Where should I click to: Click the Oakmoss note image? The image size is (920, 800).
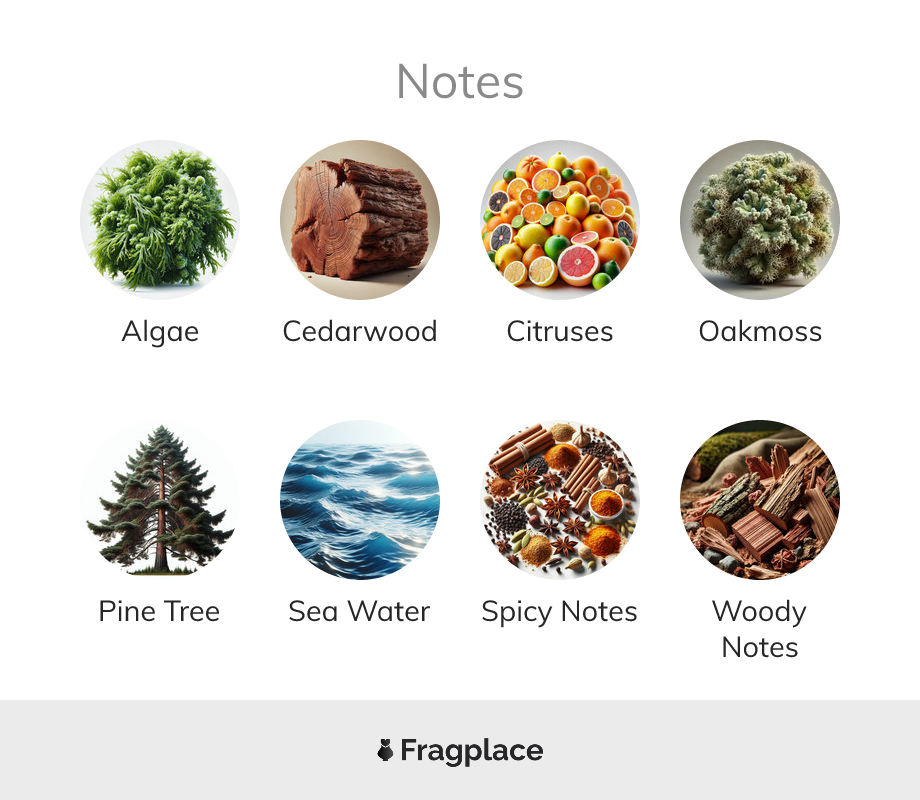[760, 220]
